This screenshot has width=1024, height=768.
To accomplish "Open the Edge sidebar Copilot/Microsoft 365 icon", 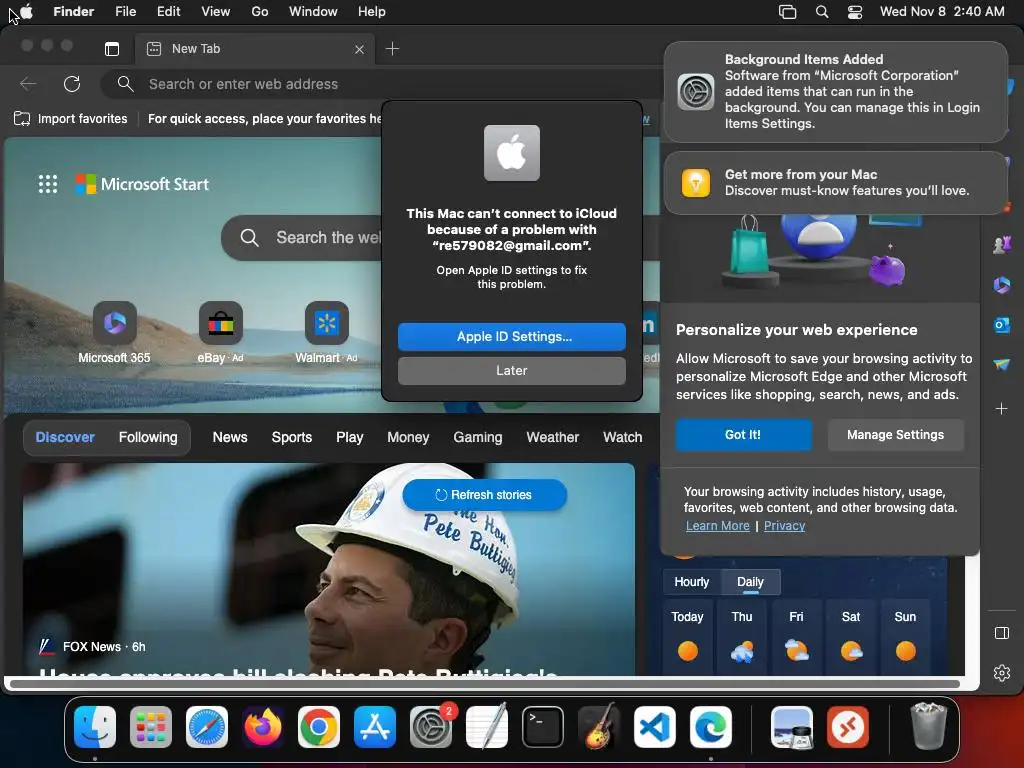I will pyautogui.click(x=1002, y=285).
